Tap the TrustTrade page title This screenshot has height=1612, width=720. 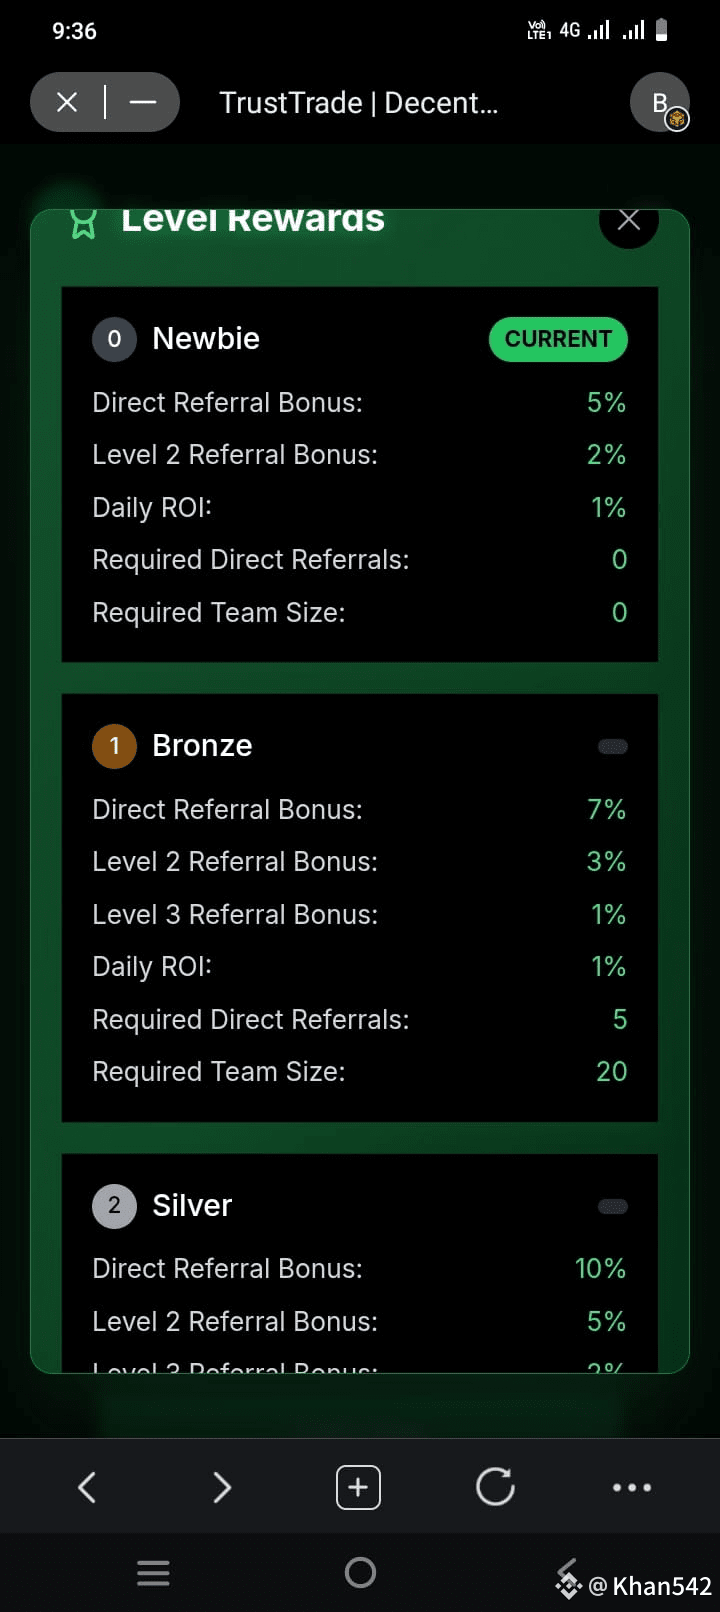click(358, 103)
